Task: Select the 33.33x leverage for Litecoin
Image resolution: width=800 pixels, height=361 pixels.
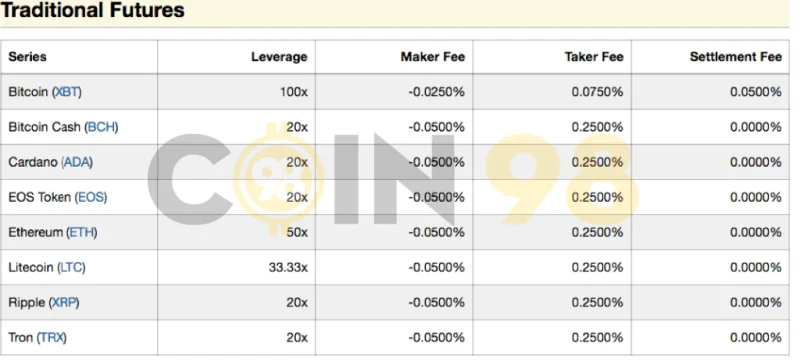Action: coord(288,267)
